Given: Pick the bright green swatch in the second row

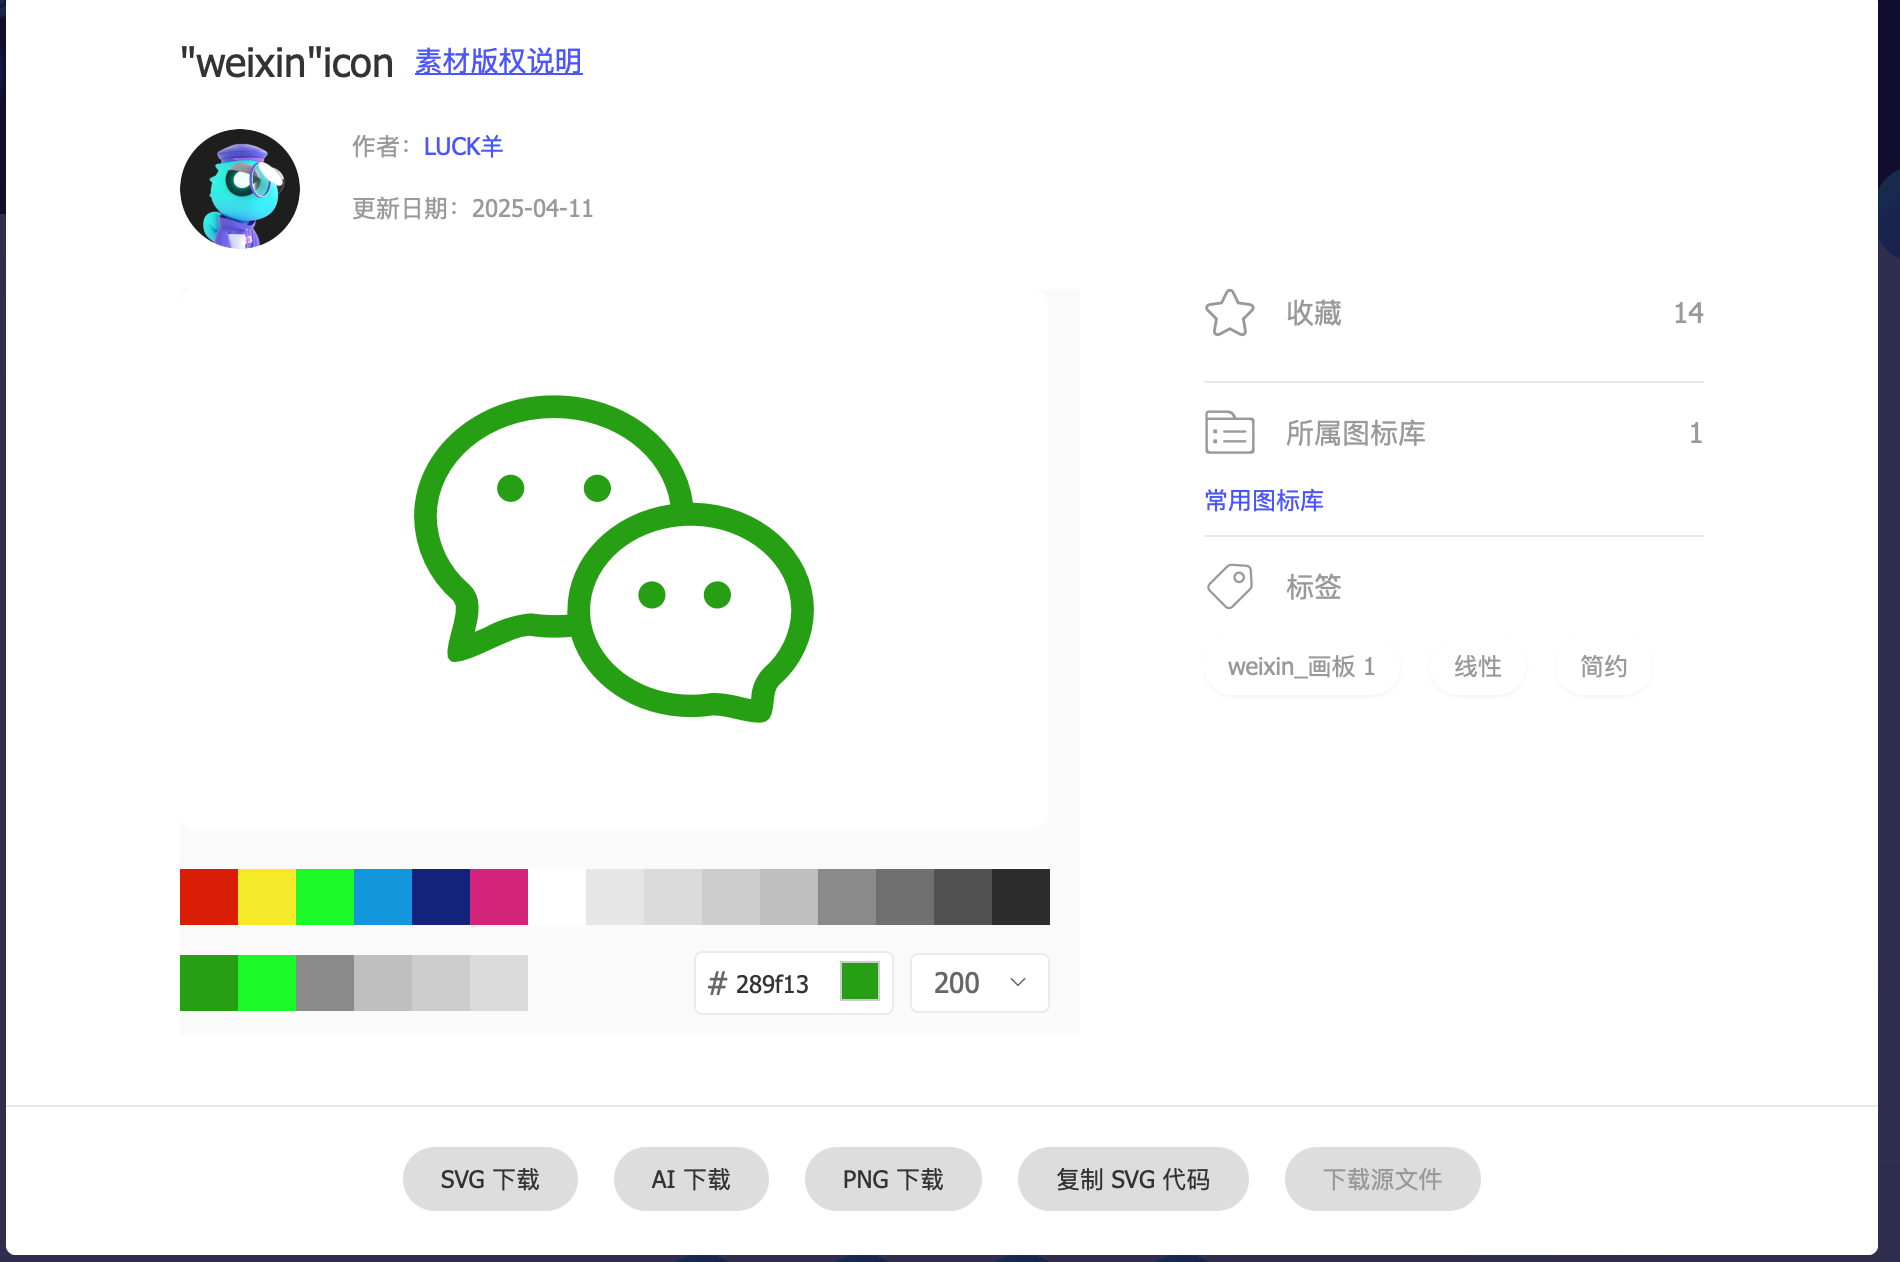Looking at the screenshot, I should [x=267, y=983].
